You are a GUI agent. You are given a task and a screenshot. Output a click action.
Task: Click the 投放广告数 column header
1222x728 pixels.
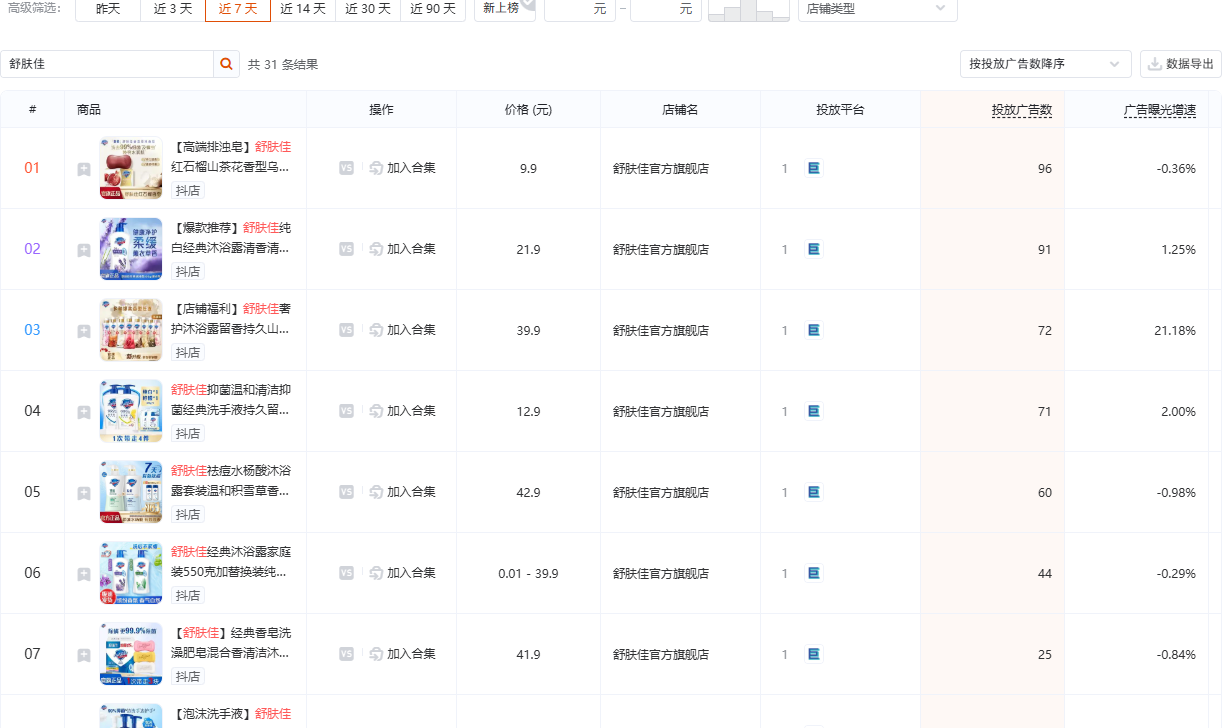[x=1022, y=110]
